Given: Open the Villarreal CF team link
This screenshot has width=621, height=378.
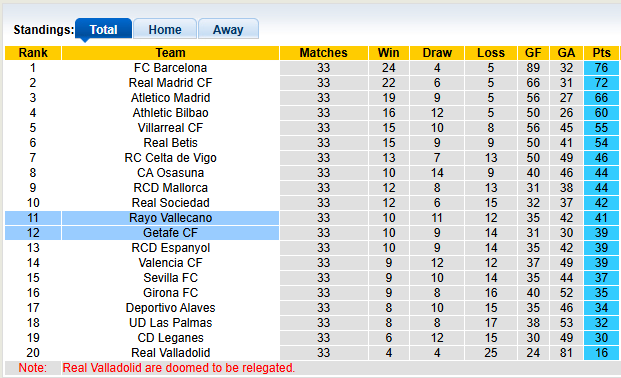Looking at the screenshot, I should pos(170,128).
